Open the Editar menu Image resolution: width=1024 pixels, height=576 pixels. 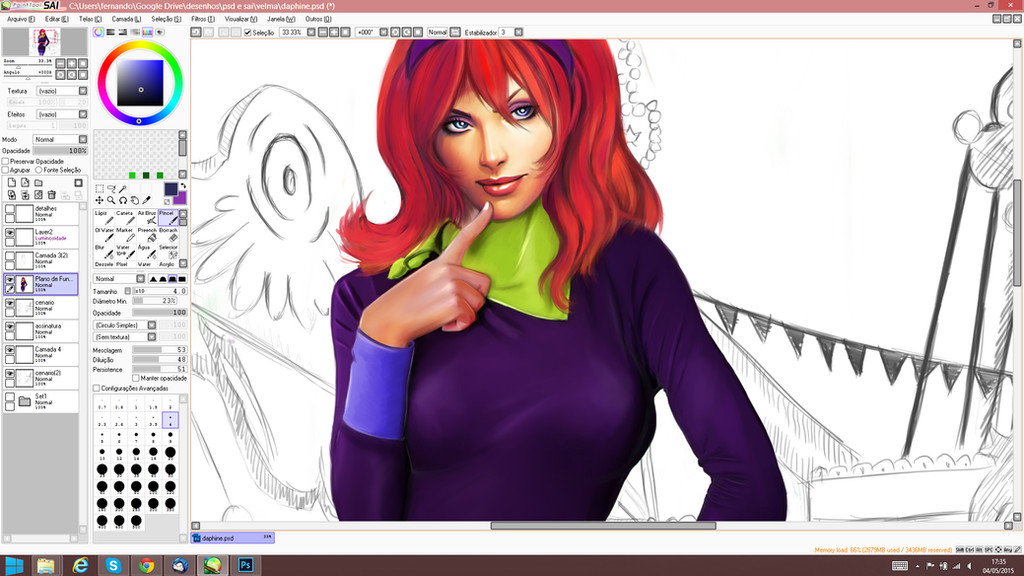56,19
